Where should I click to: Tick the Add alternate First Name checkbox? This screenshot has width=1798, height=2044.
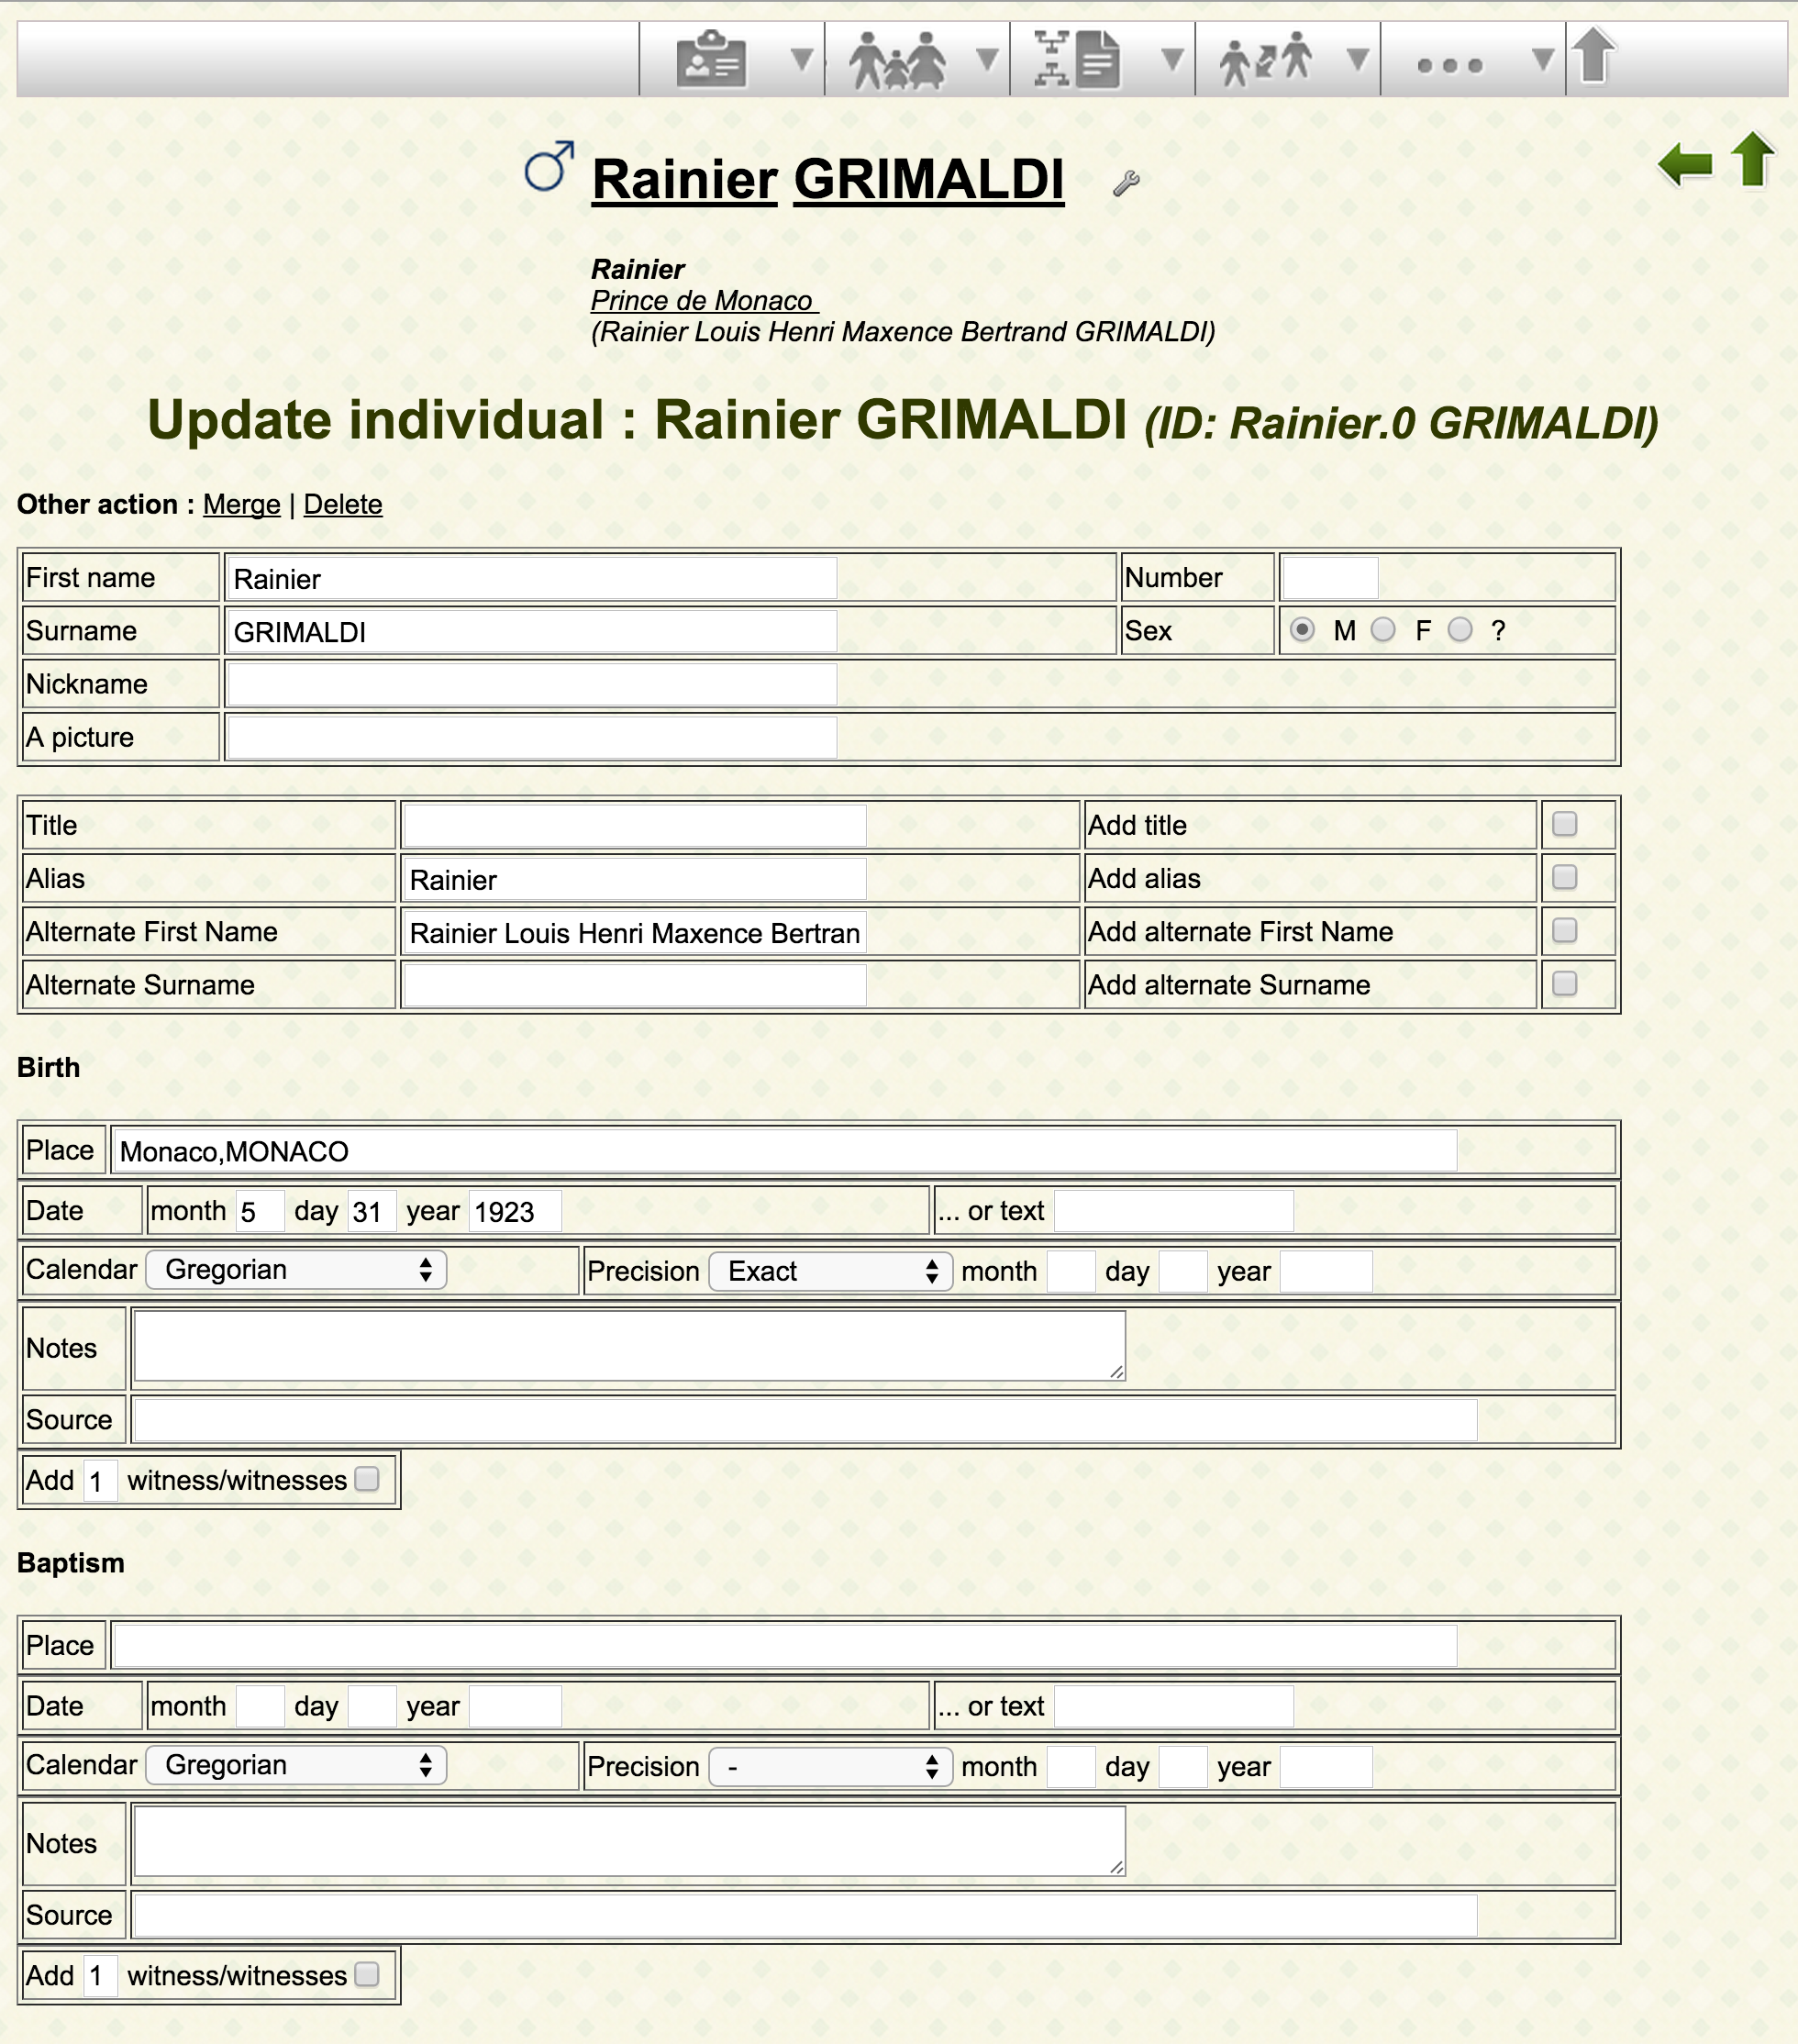pos(1564,930)
